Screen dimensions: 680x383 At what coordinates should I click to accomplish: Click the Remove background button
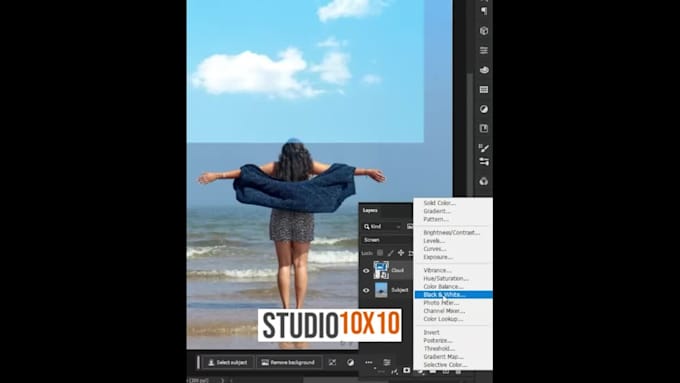pos(288,362)
